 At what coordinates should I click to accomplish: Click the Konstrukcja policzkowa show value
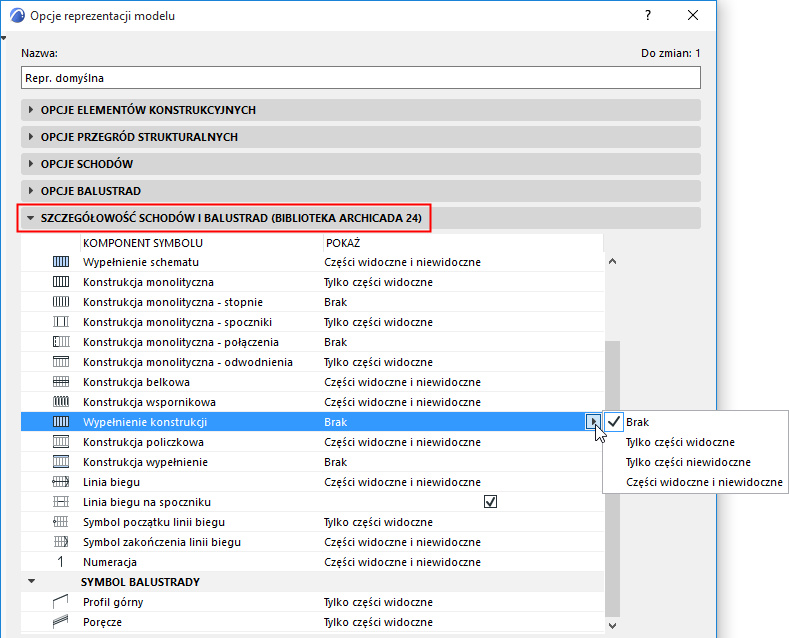(403, 442)
